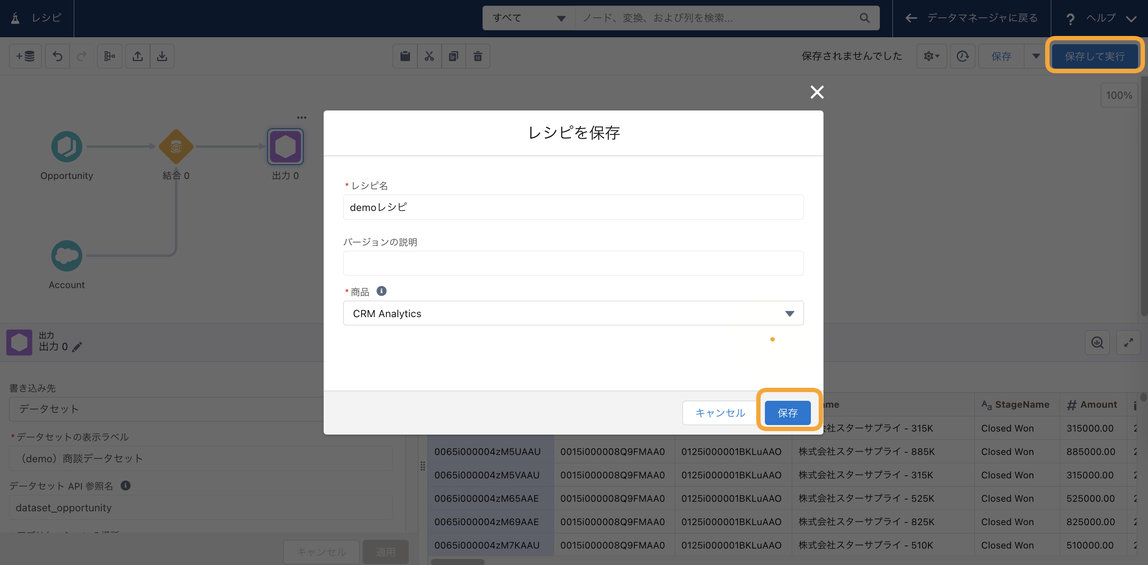Click cell 0065i000004zM7KAAU
1148x565 pixels.
click(491, 545)
